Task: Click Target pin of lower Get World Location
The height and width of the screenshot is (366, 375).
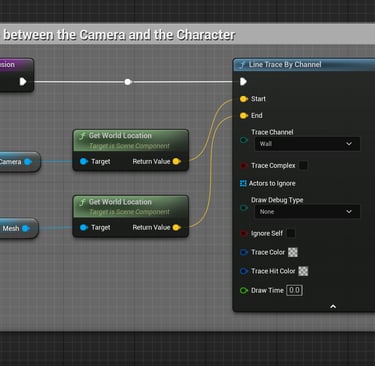Action: pos(84,228)
